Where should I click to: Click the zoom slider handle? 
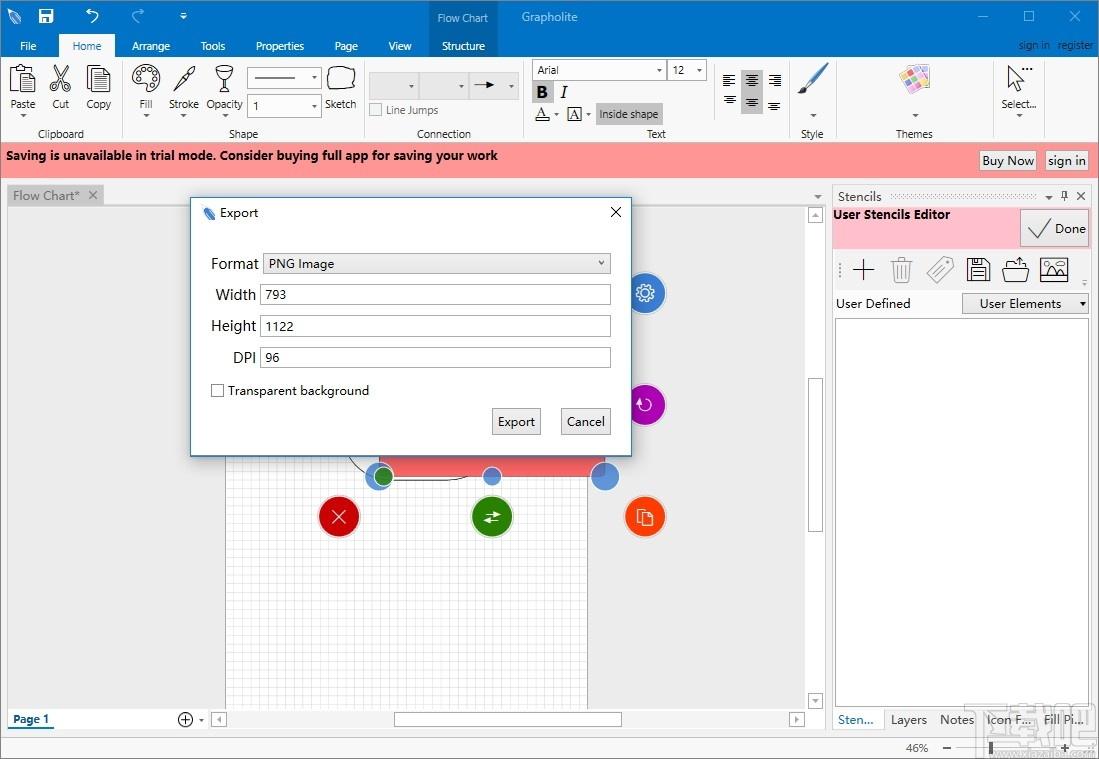click(990, 748)
